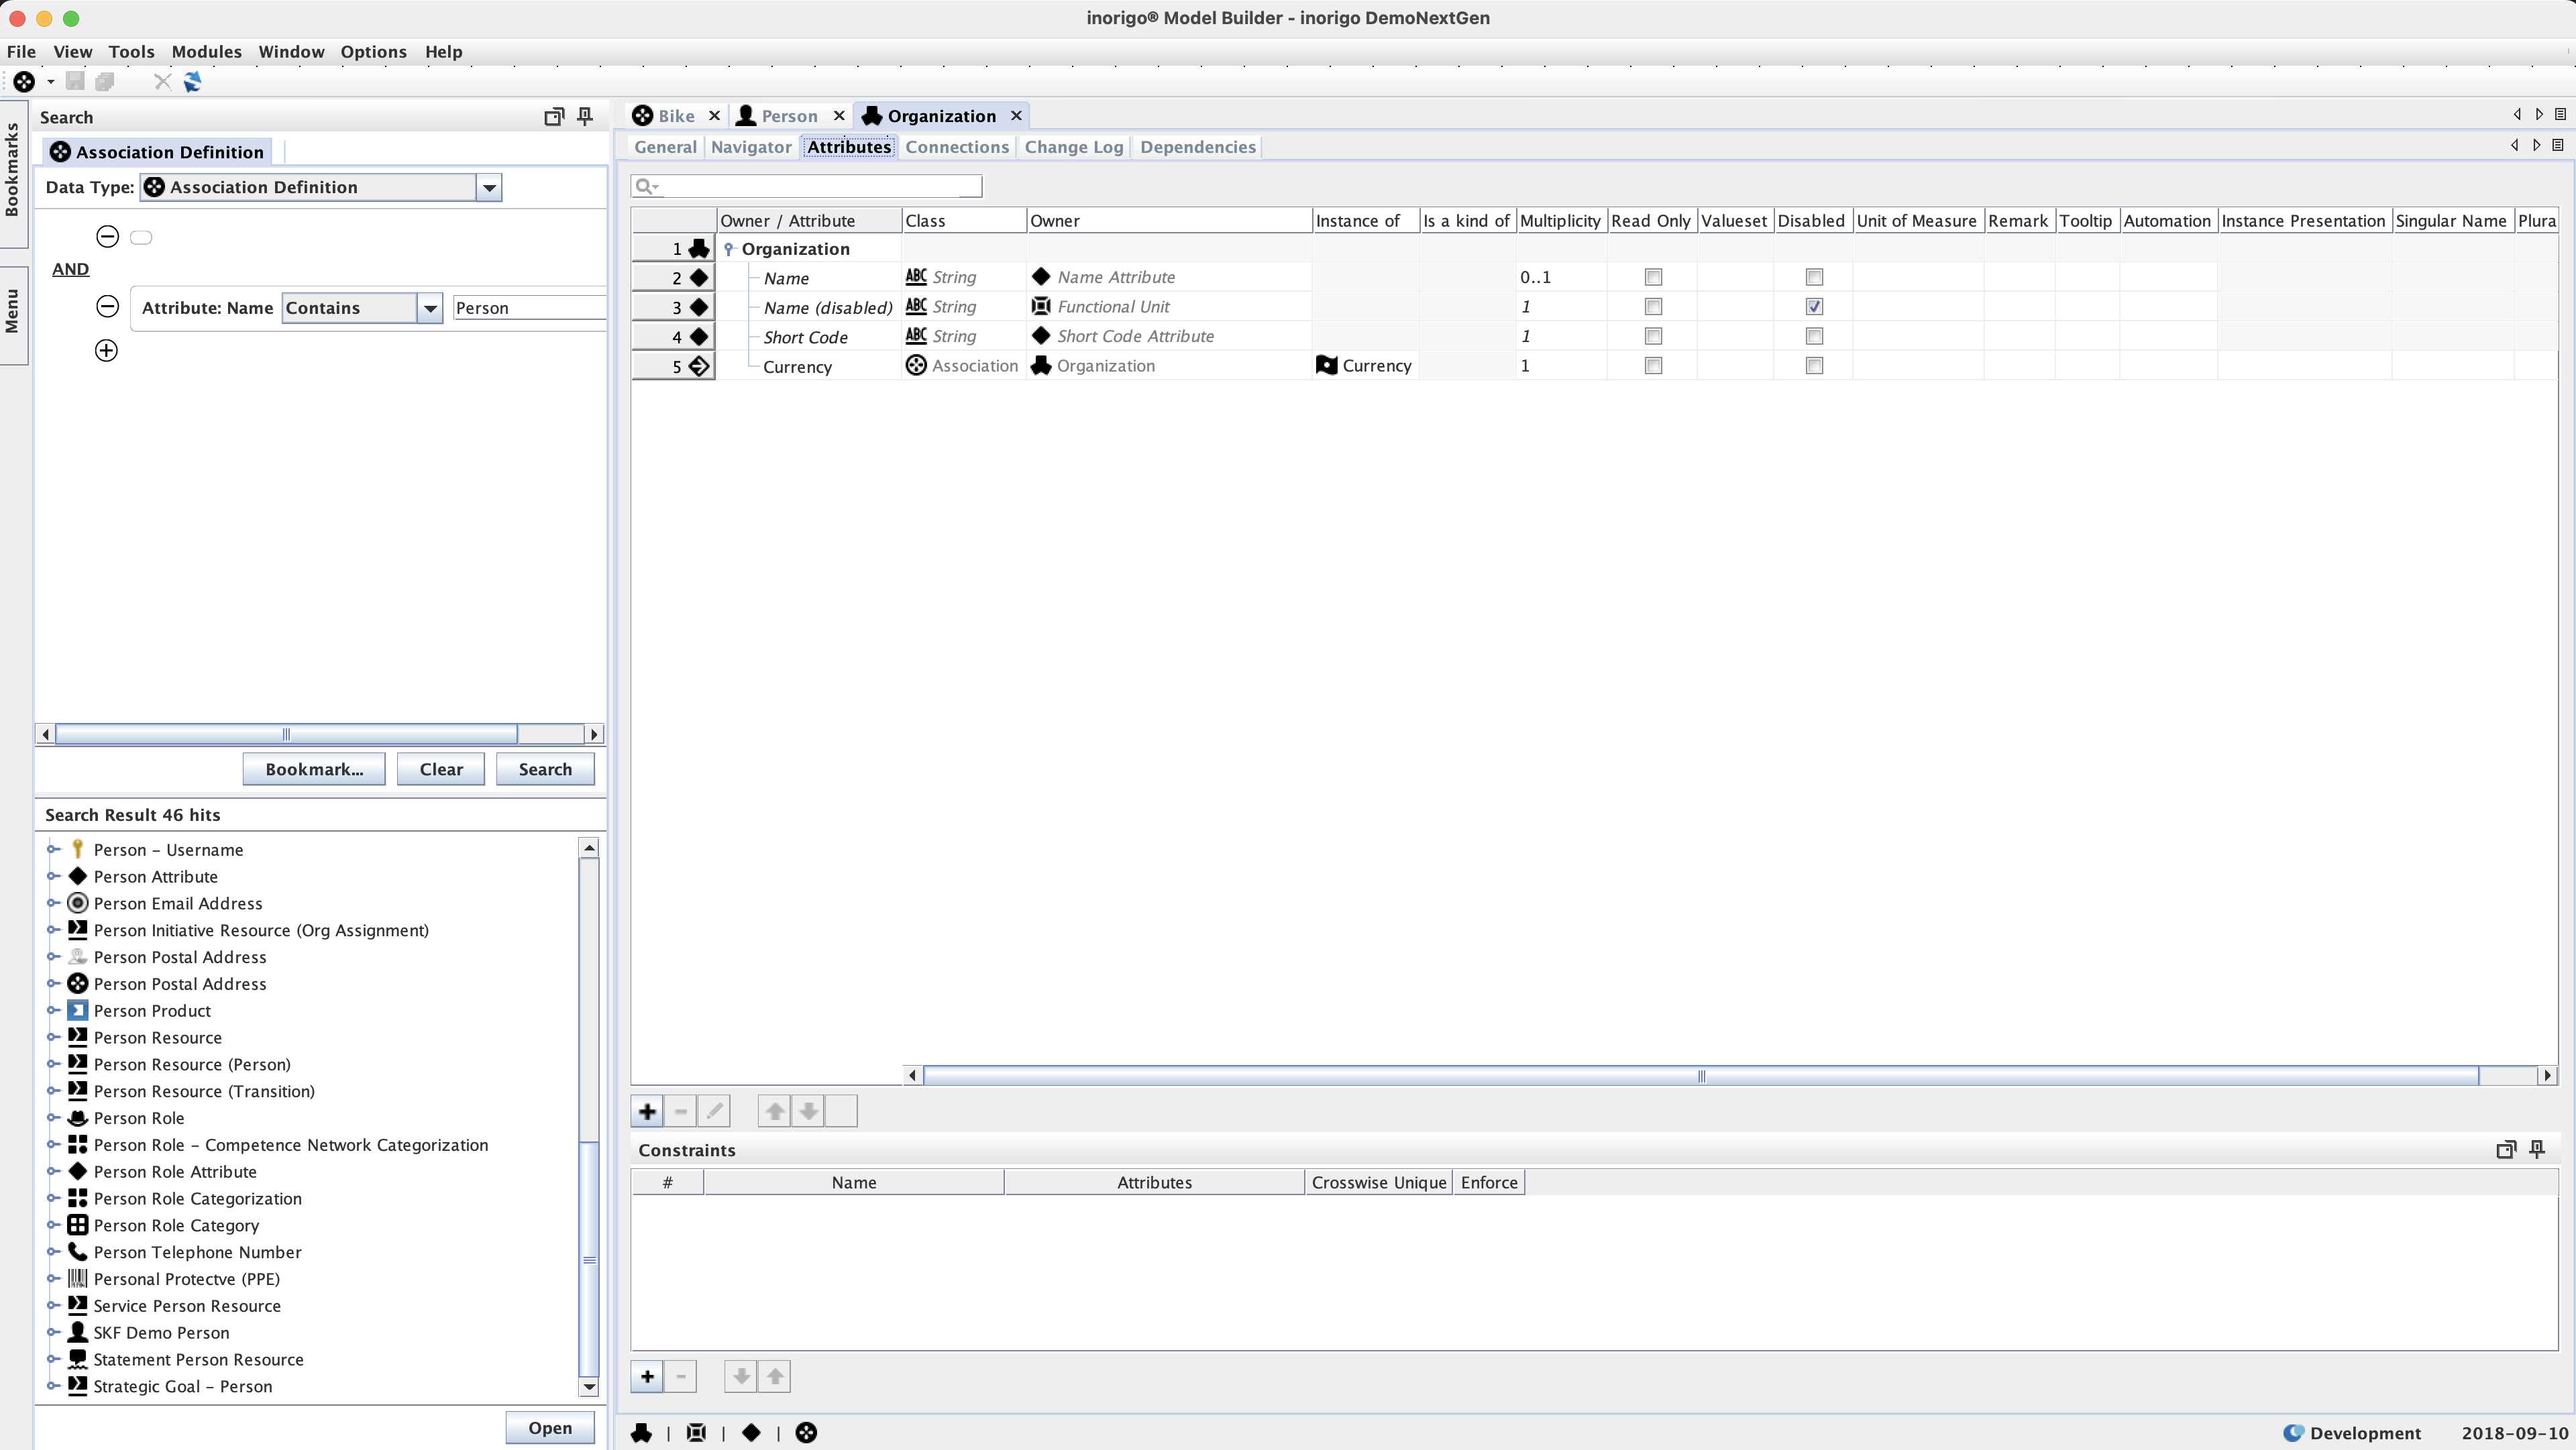Click the diamond icon in the bottom status bar
This screenshot has width=2576, height=1450.
coord(751,1433)
